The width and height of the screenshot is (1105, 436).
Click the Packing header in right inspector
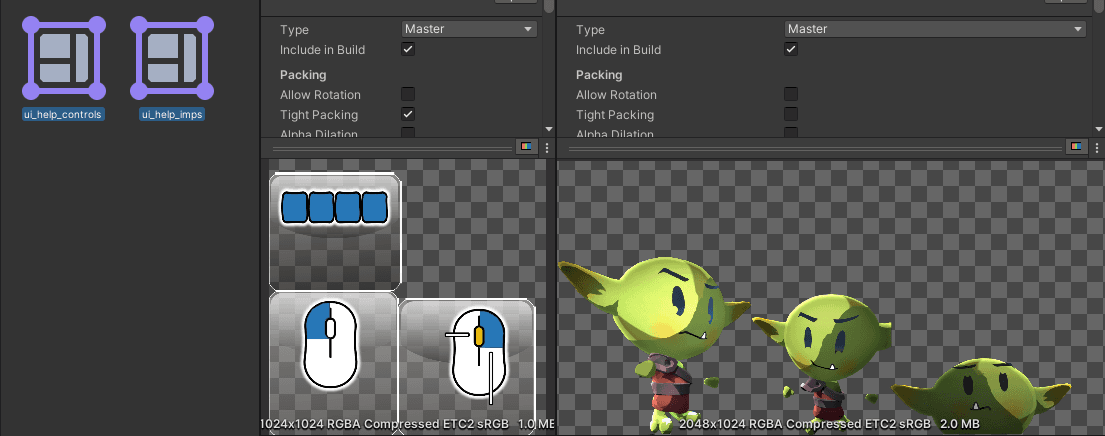[599, 75]
